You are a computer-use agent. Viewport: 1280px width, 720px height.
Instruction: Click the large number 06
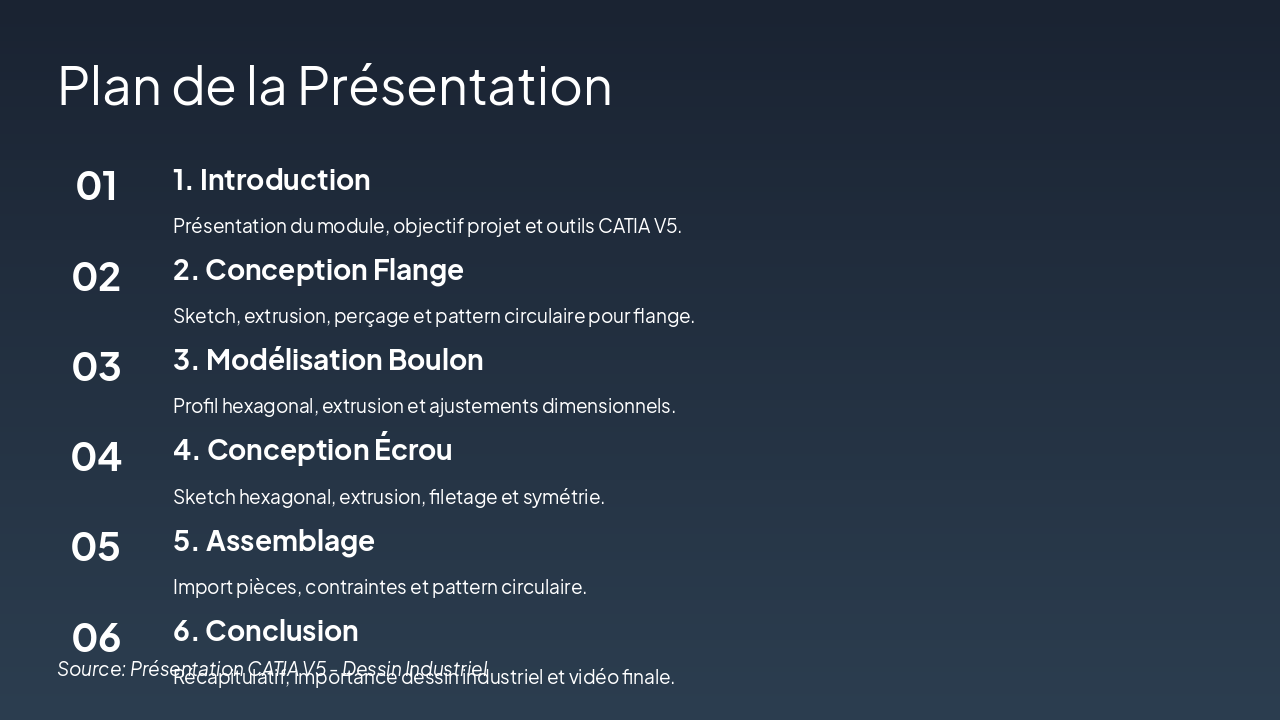point(96,636)
